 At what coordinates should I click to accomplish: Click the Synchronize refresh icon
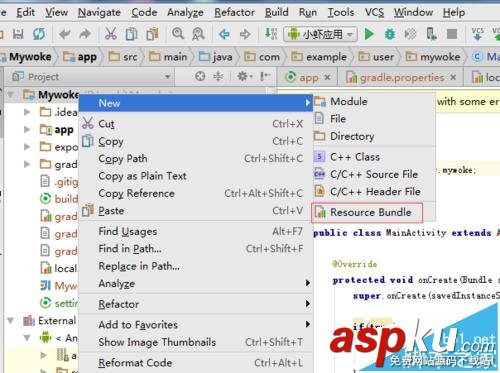(x=39, y=34)
